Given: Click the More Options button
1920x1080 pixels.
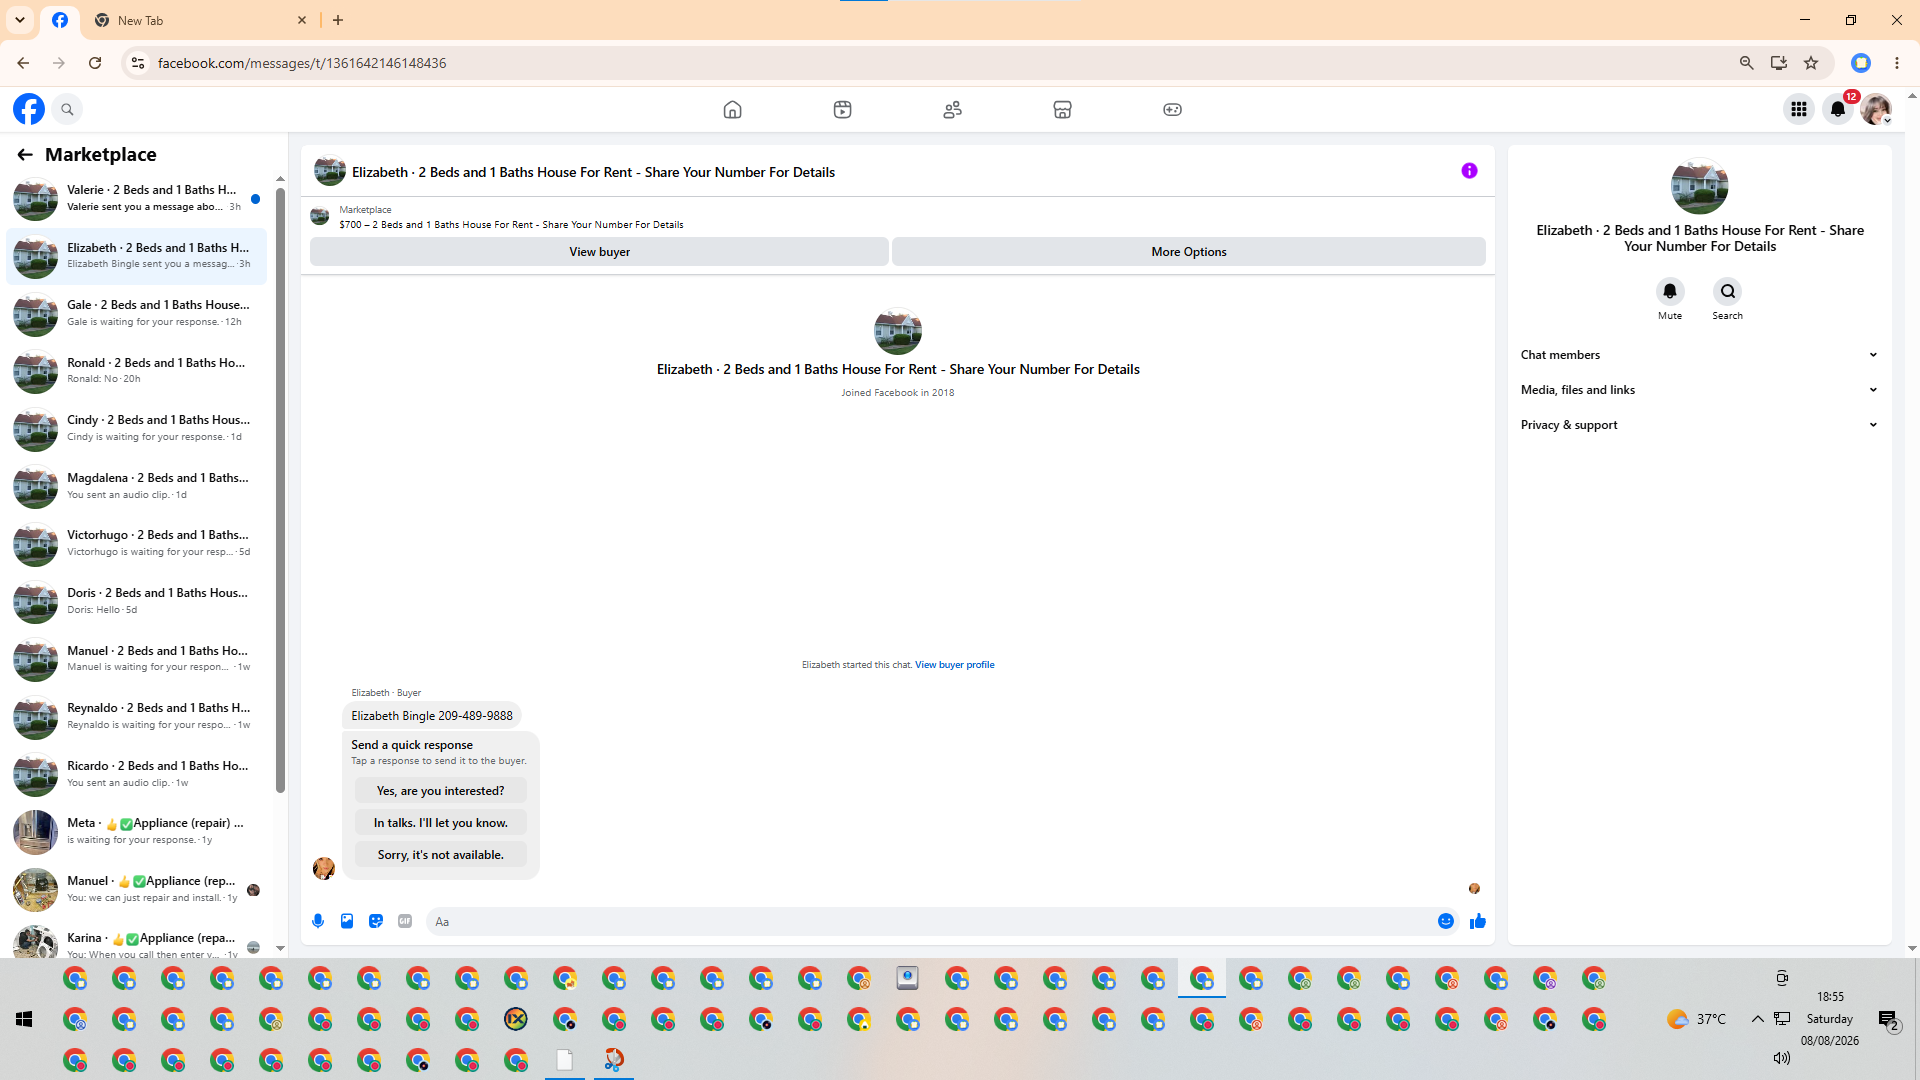Looking at the screenshot, I should [1188, 252].
